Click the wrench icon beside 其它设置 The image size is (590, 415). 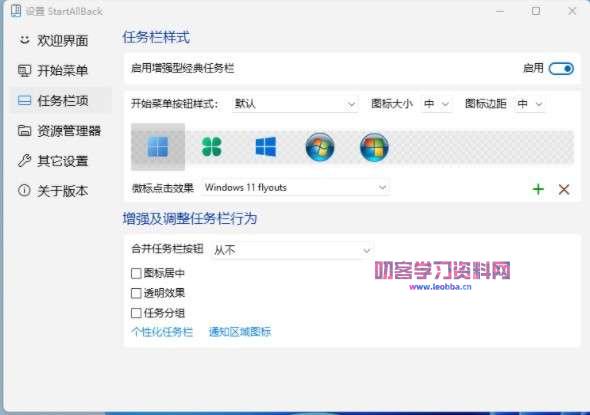coord(24,161)
